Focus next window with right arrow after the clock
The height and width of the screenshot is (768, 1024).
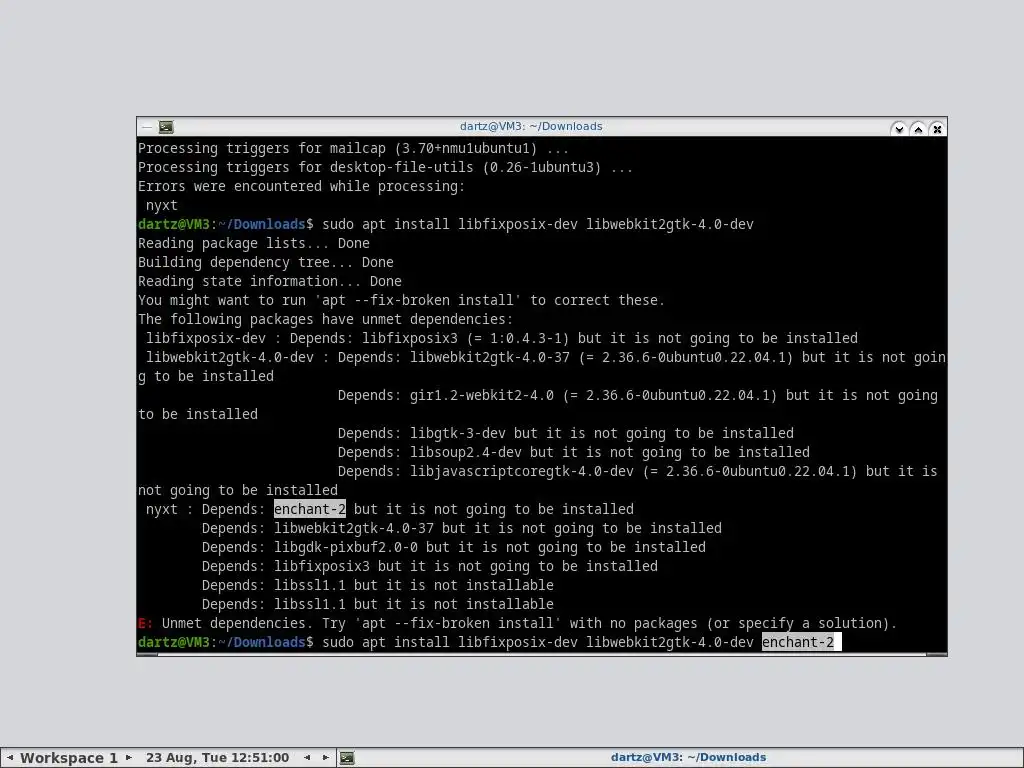click(325, 758)
